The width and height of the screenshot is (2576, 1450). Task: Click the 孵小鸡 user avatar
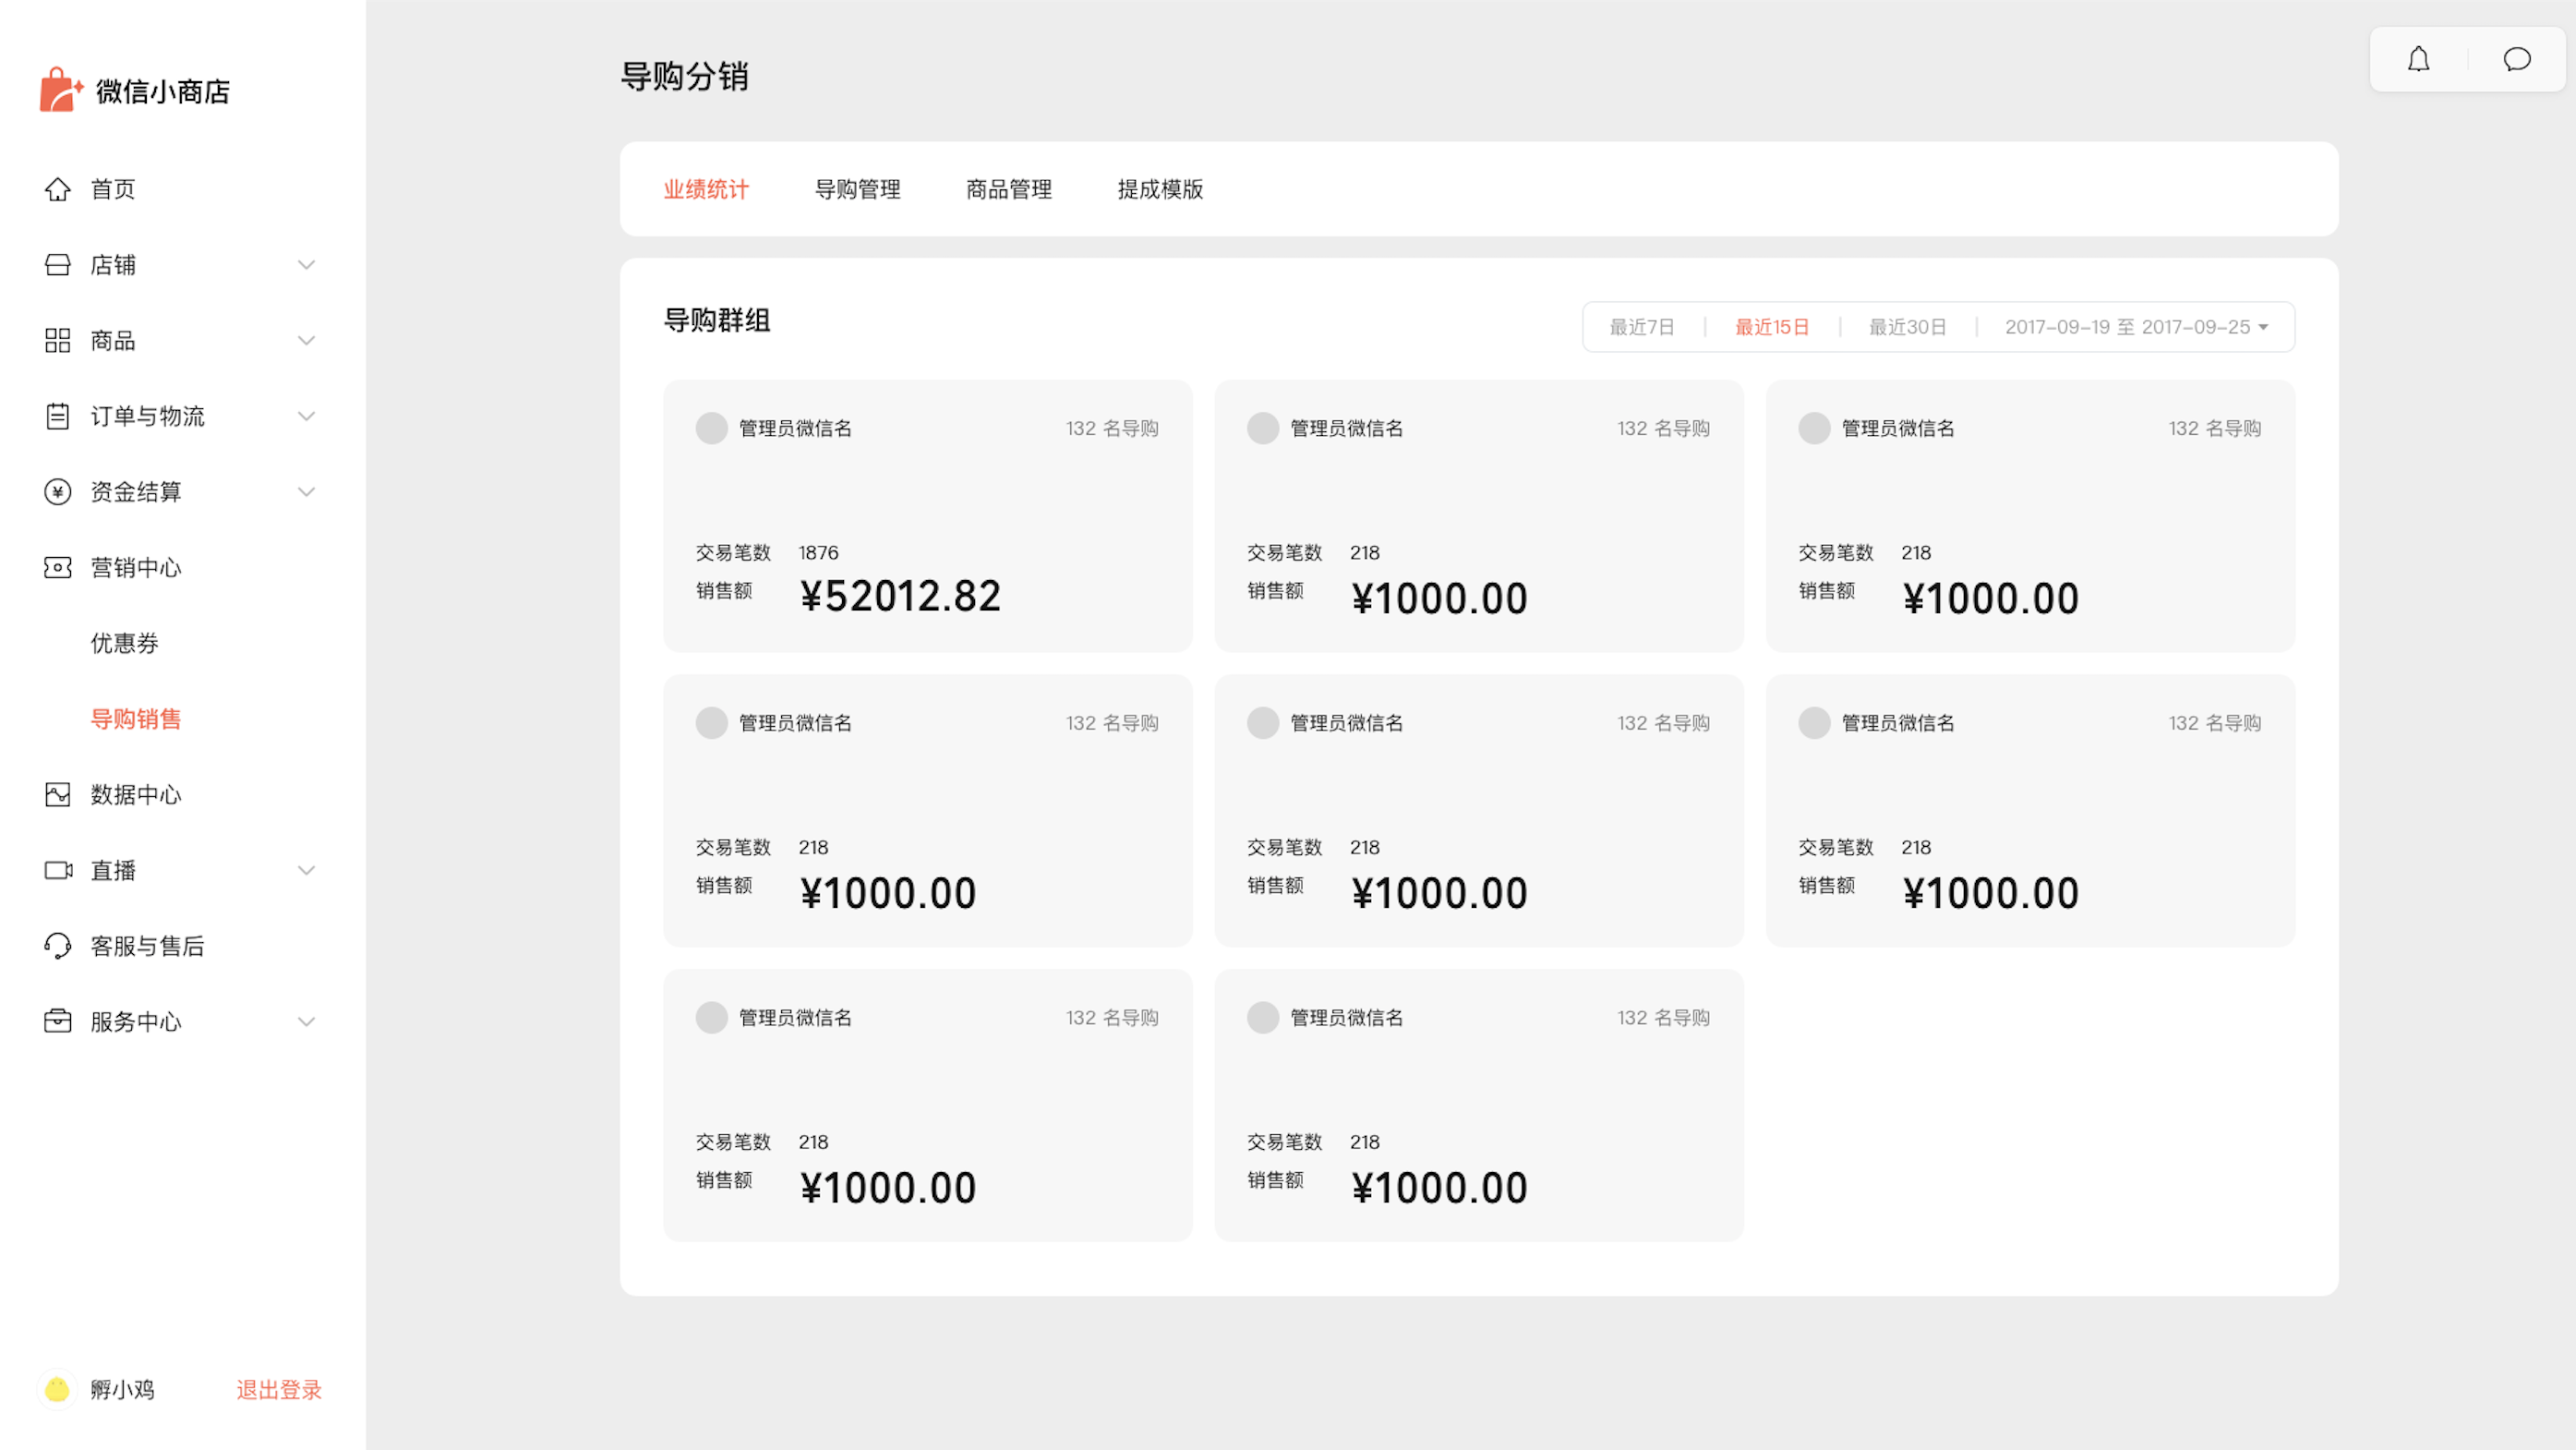click(x=57, y=1389)
